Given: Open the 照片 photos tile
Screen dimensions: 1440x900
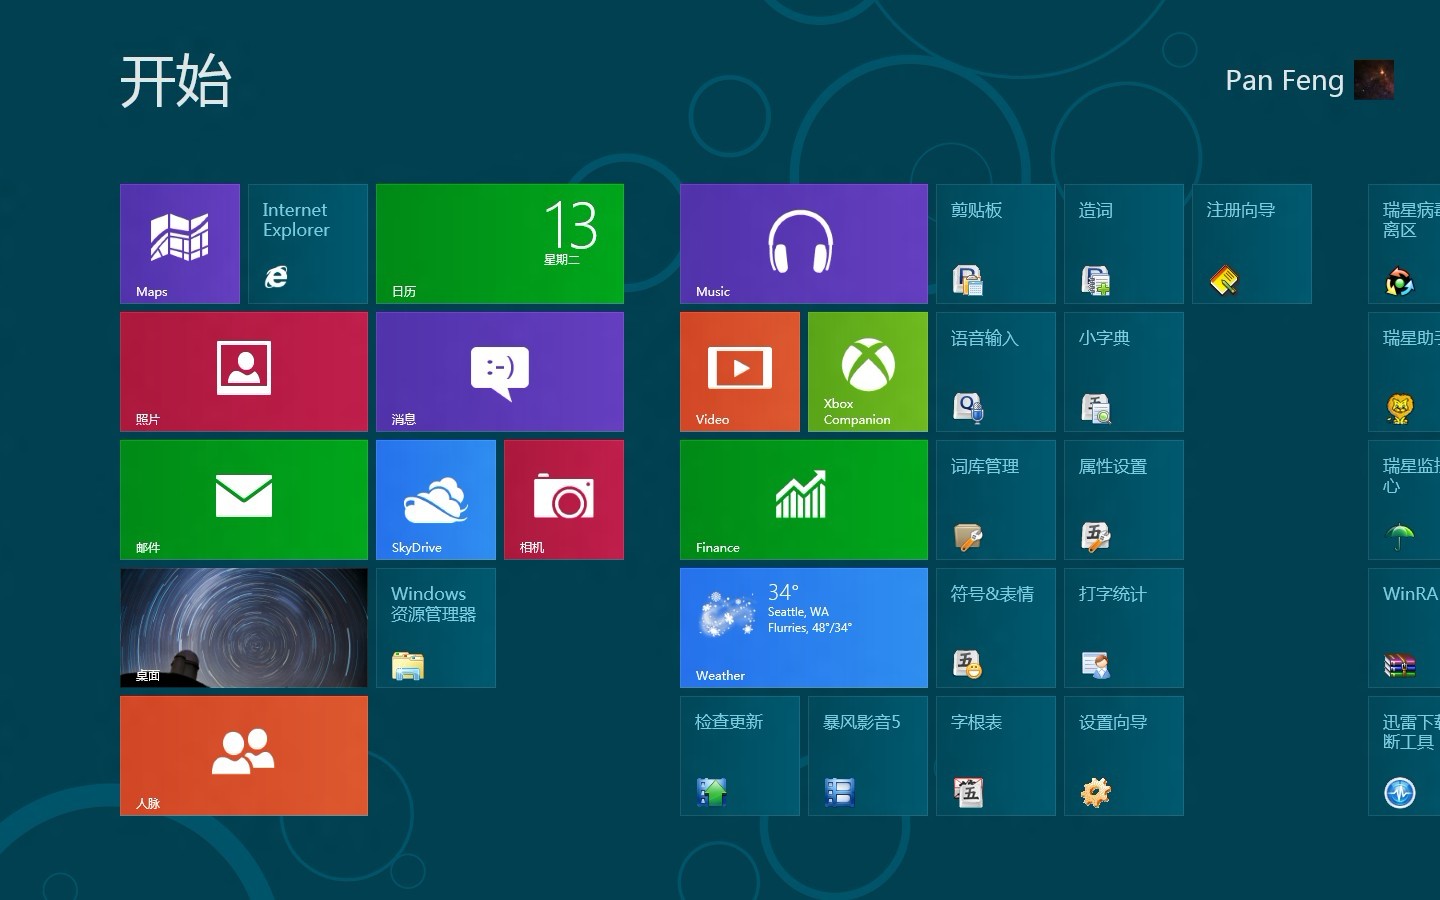Looking at the screenshot, I should (x=244, y=372).
